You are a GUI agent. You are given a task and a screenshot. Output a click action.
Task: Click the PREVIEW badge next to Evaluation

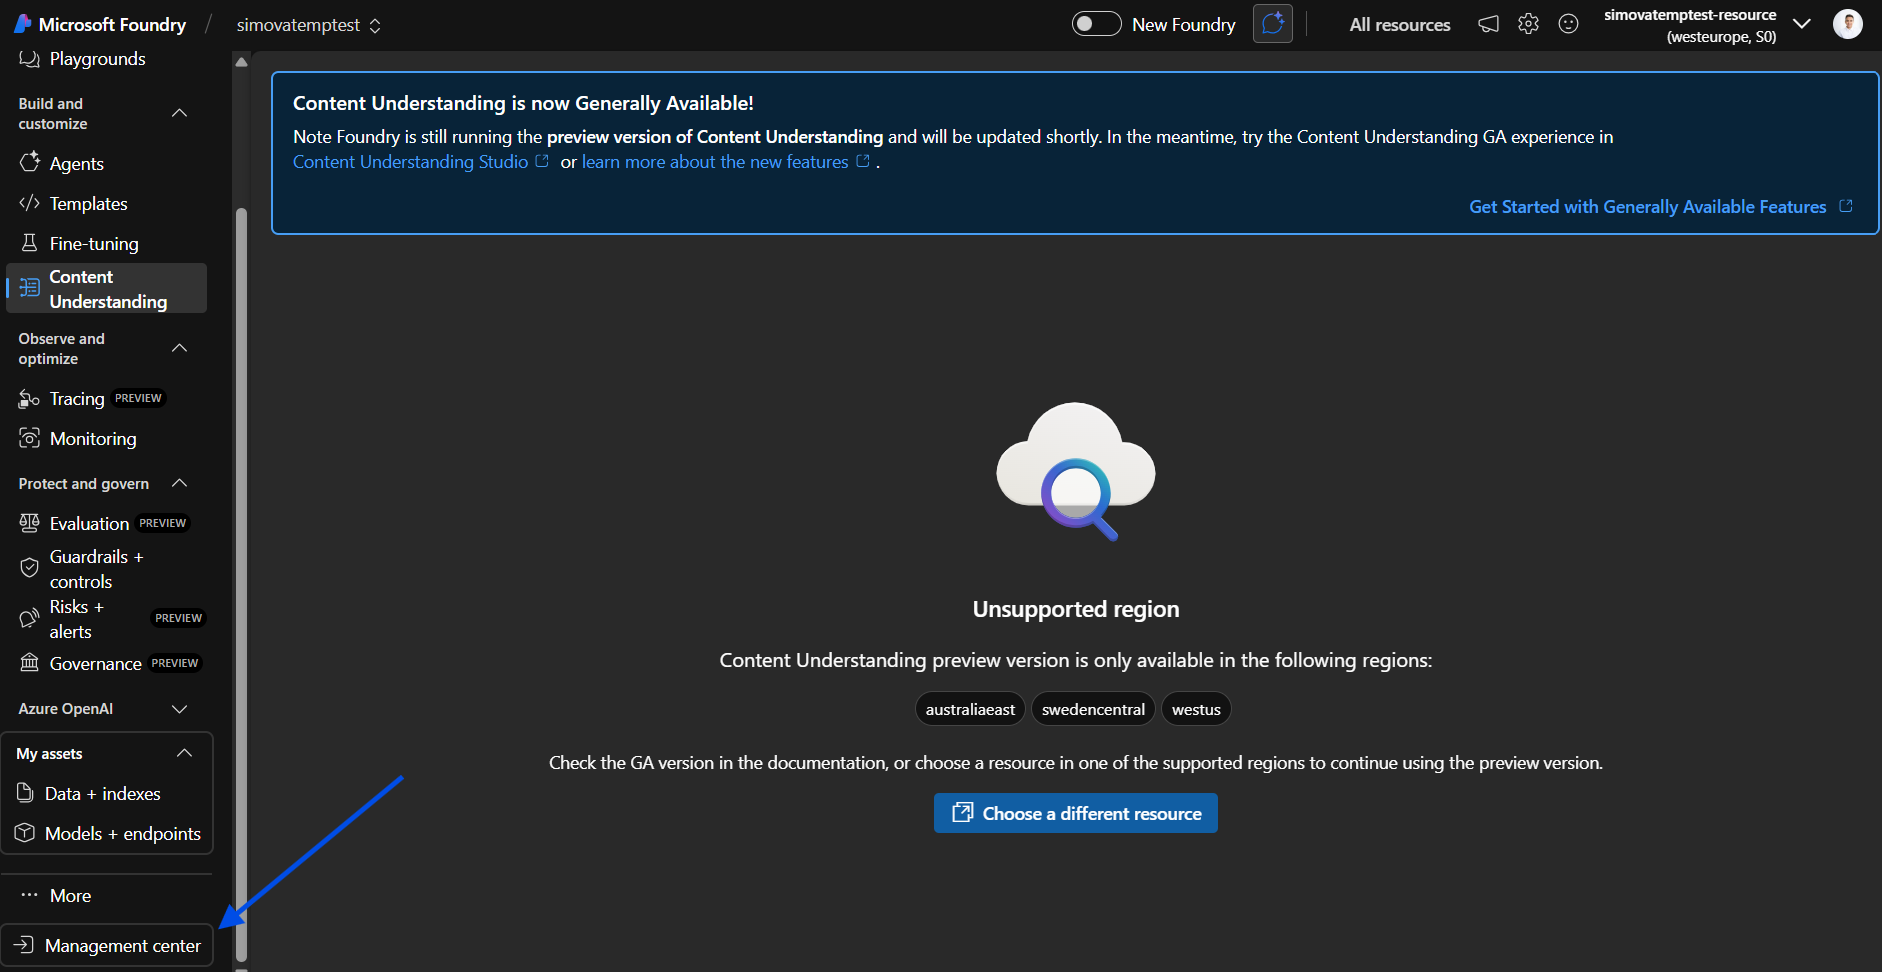(x=163, y=523)
